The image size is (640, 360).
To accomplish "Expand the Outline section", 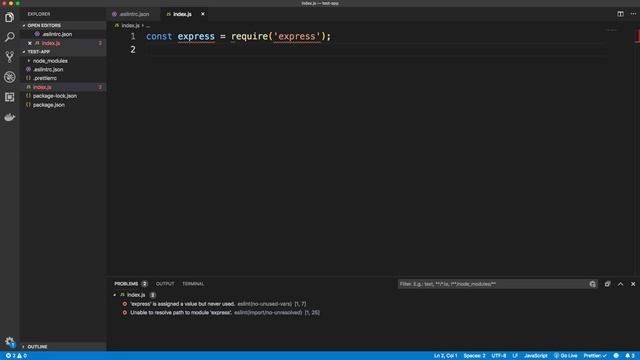I will pyautogui.click(x=64, y=347).
